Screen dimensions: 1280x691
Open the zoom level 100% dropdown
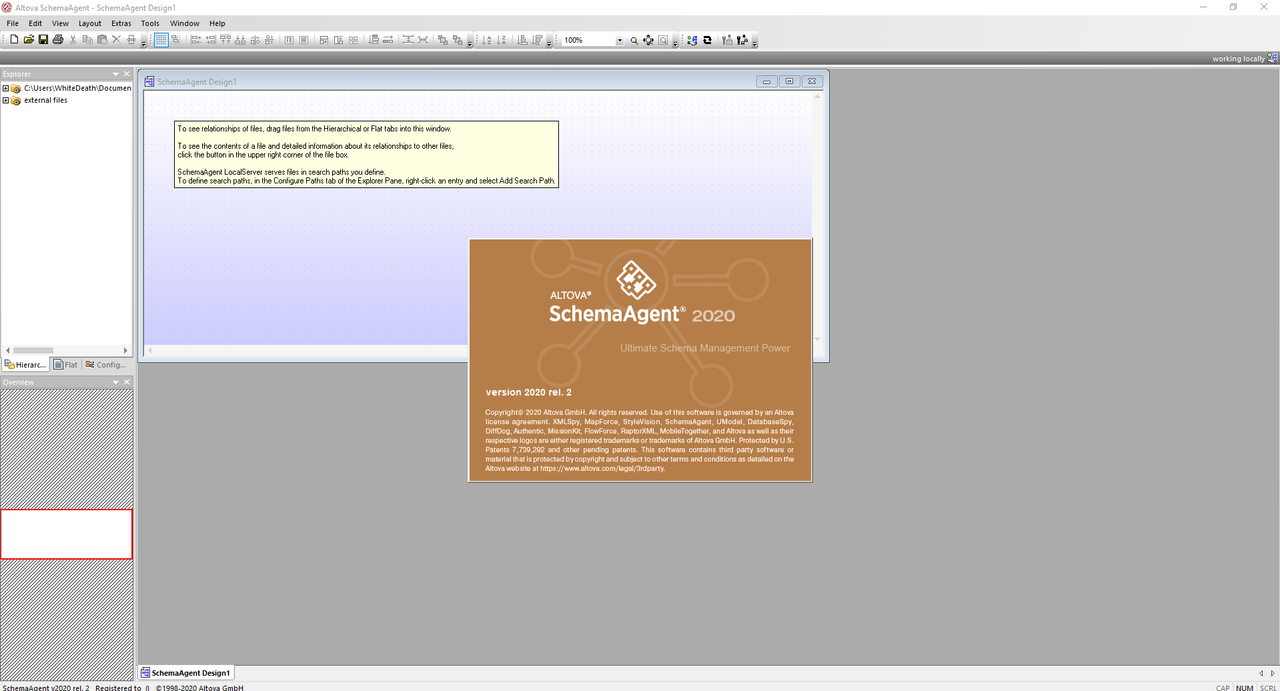pyautogui.click(x=620, y=41)
